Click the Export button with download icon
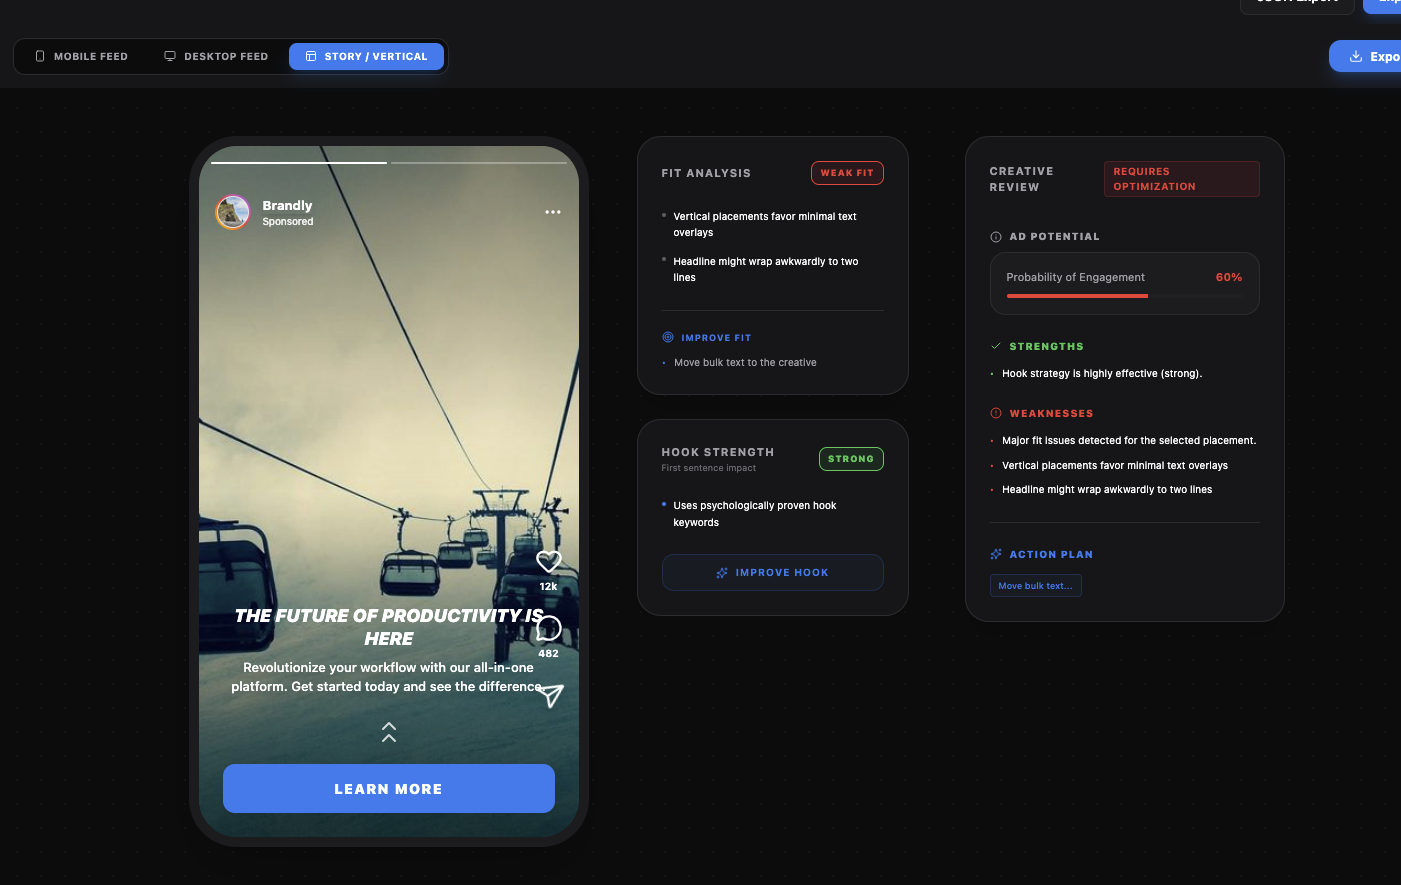Image resolution: width=1401 pixels, height=885 pixels. (x=1366, y=57)
